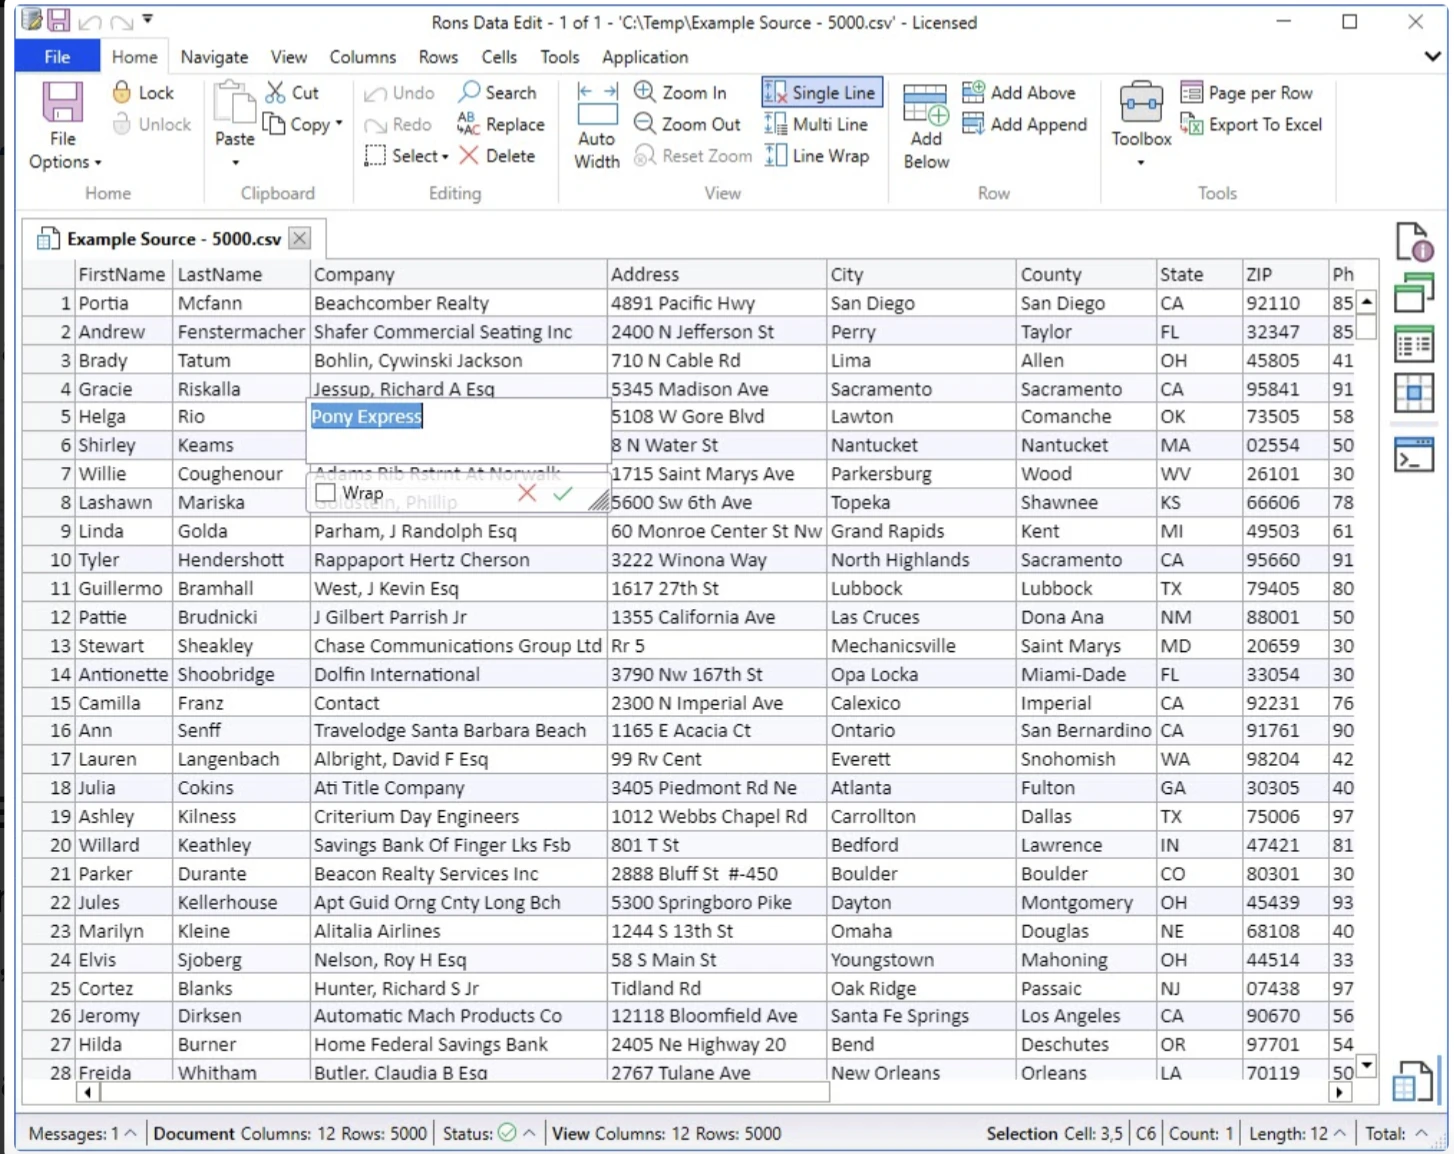Switch to the Navigate ribbon tab
Image resolution: width=1454 pixels, height=1154 pixels.
[x=214, y=57]
